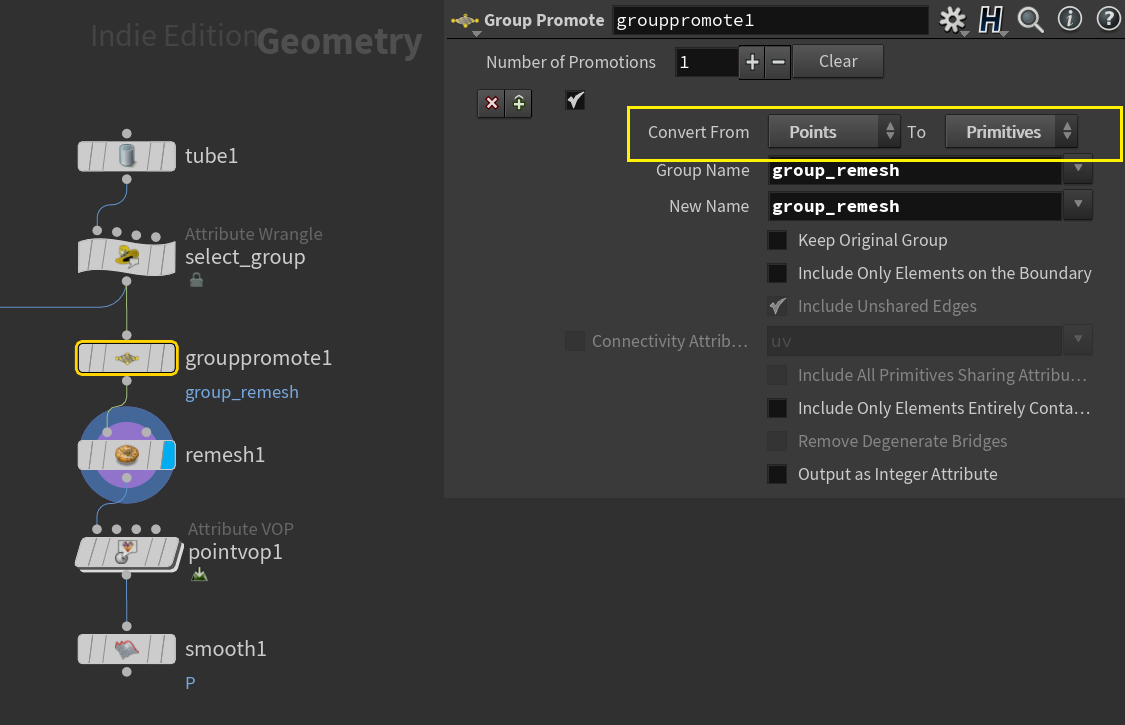Click the P label under smooth1
Screen dimensions: 1125x725
190,683
